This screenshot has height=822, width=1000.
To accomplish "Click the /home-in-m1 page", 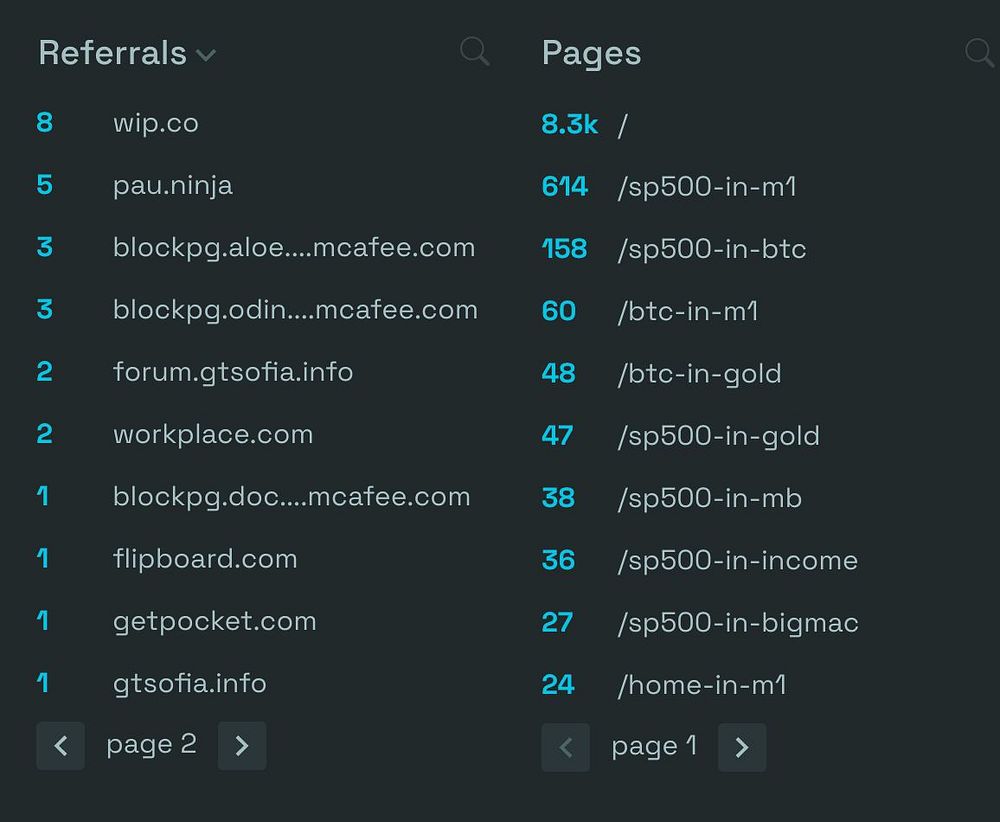I will tap(701, 685).
